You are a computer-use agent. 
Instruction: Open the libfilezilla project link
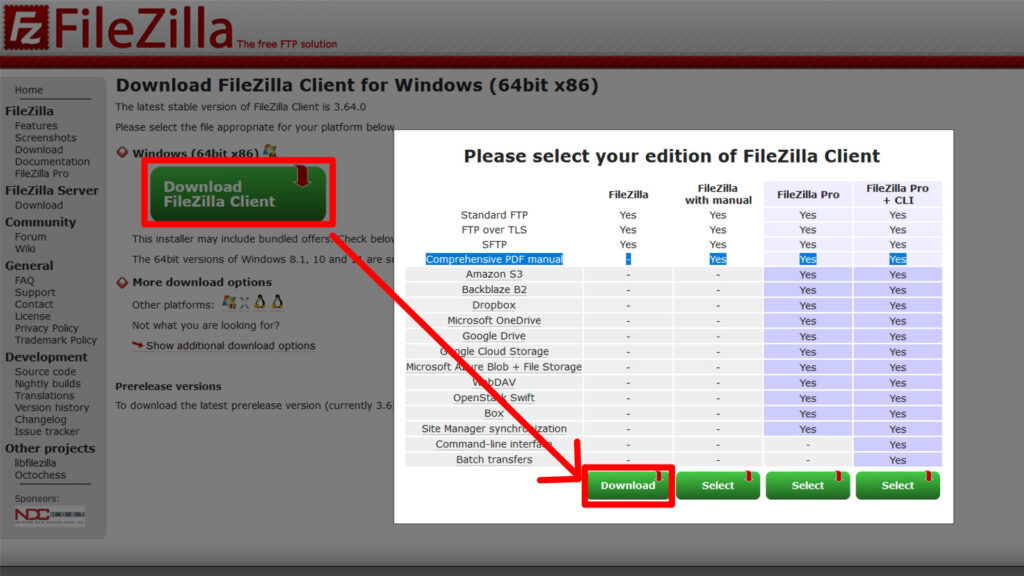[35, 463]
